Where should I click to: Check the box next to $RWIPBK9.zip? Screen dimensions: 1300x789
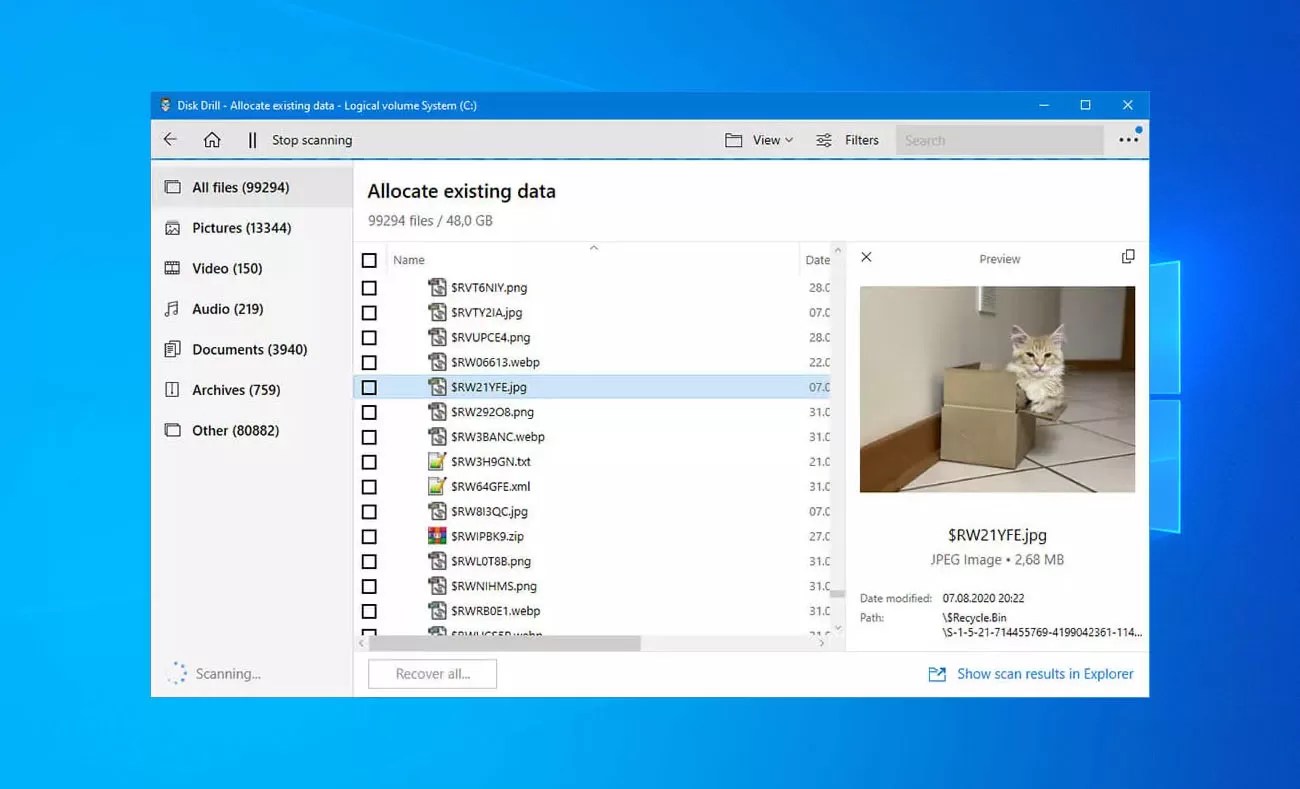click(x=369, y=536)
